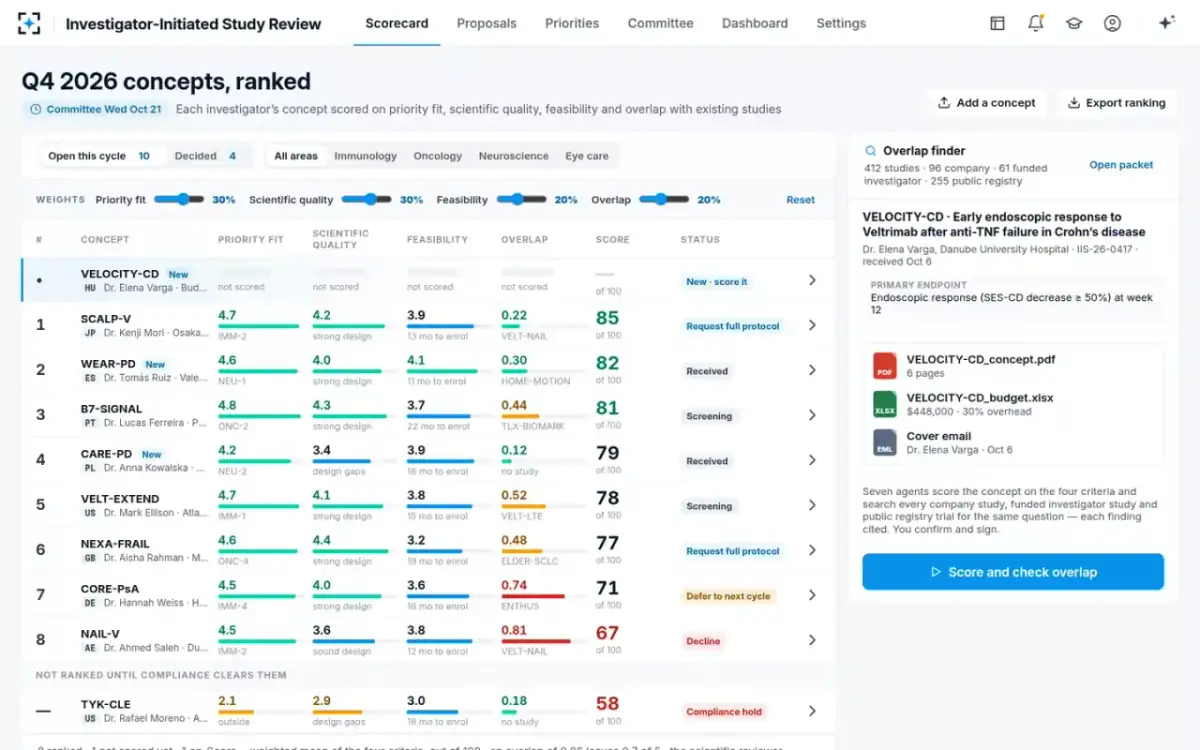Click SCALP-V Request full protocol status

[733, 326]
